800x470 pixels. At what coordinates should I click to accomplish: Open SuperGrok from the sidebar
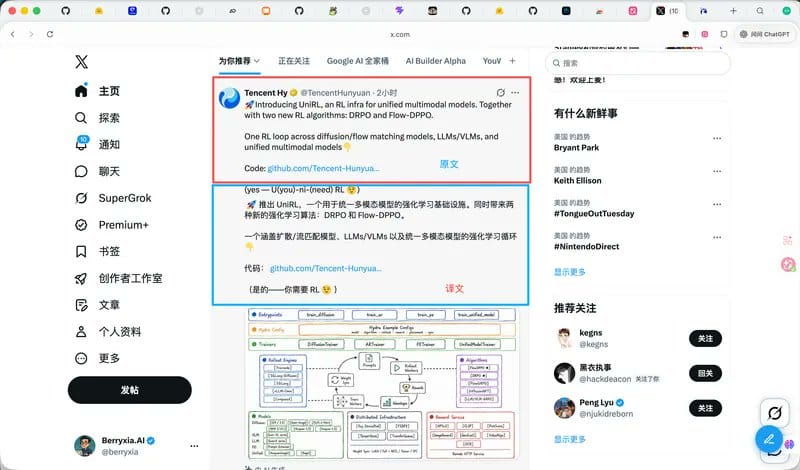pos(113,198)
